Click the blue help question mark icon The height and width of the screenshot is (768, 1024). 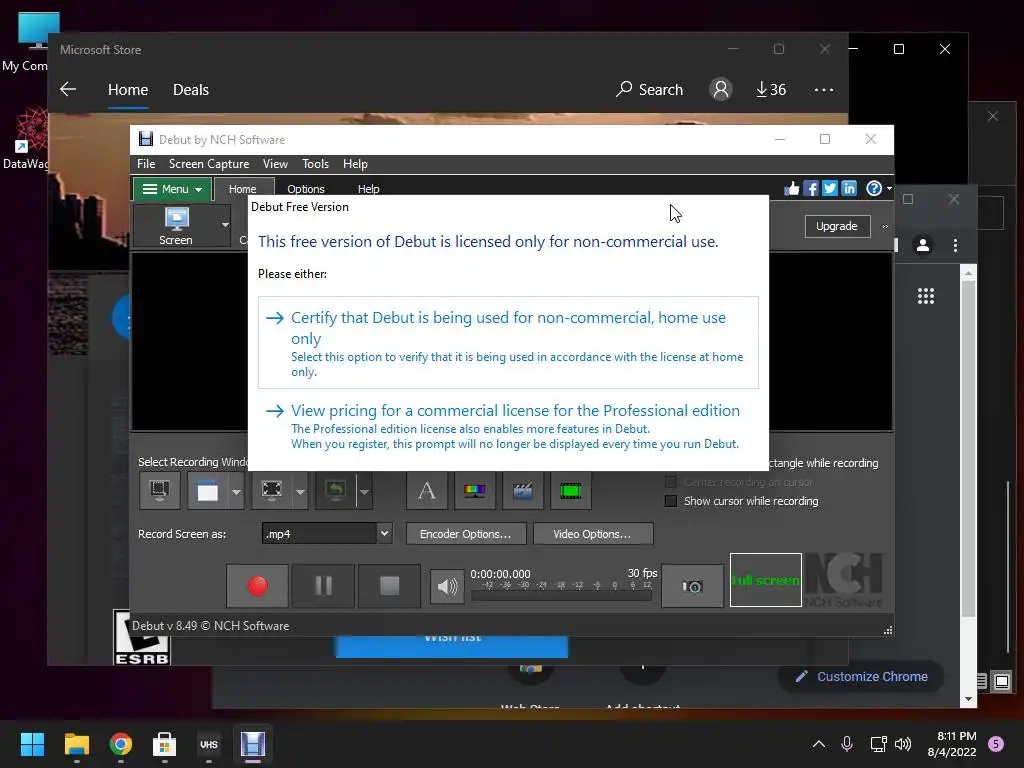874,189
